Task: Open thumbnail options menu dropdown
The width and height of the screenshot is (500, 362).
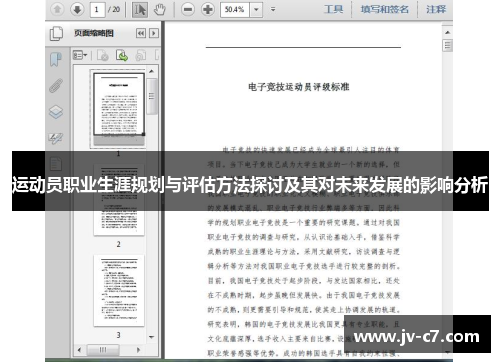Action: click(80, 55)
